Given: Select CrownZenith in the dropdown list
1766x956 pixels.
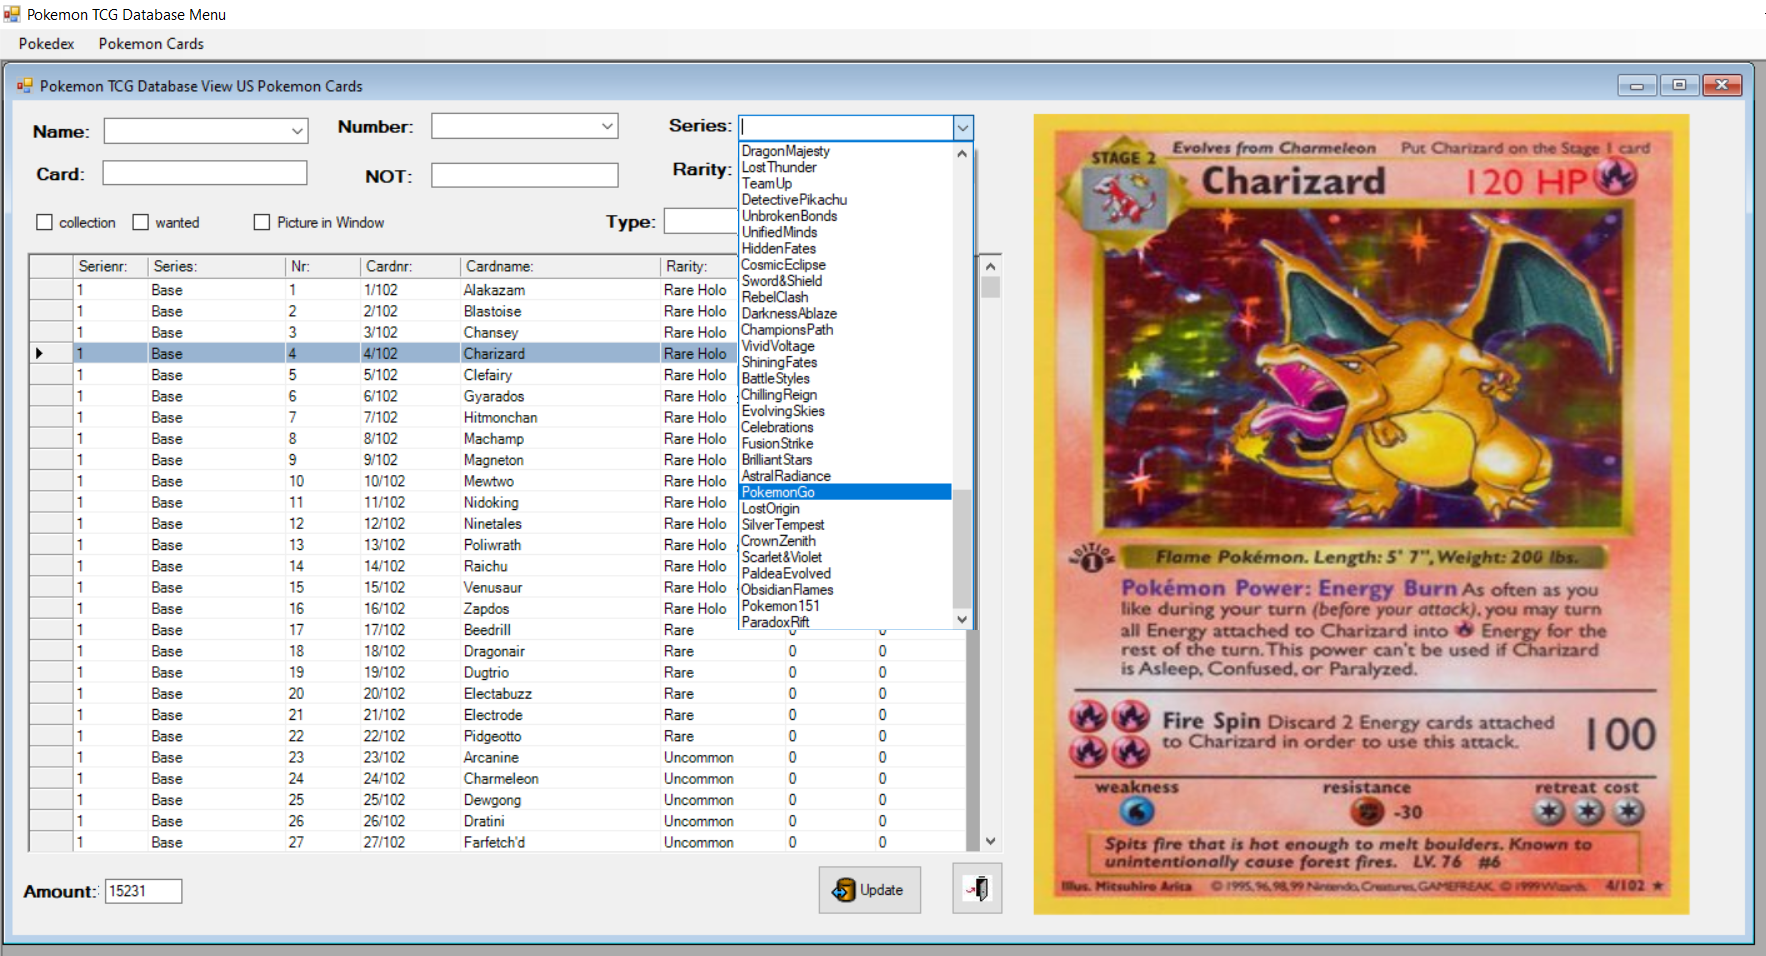Looking at the screenshot, I should point(845,541).
